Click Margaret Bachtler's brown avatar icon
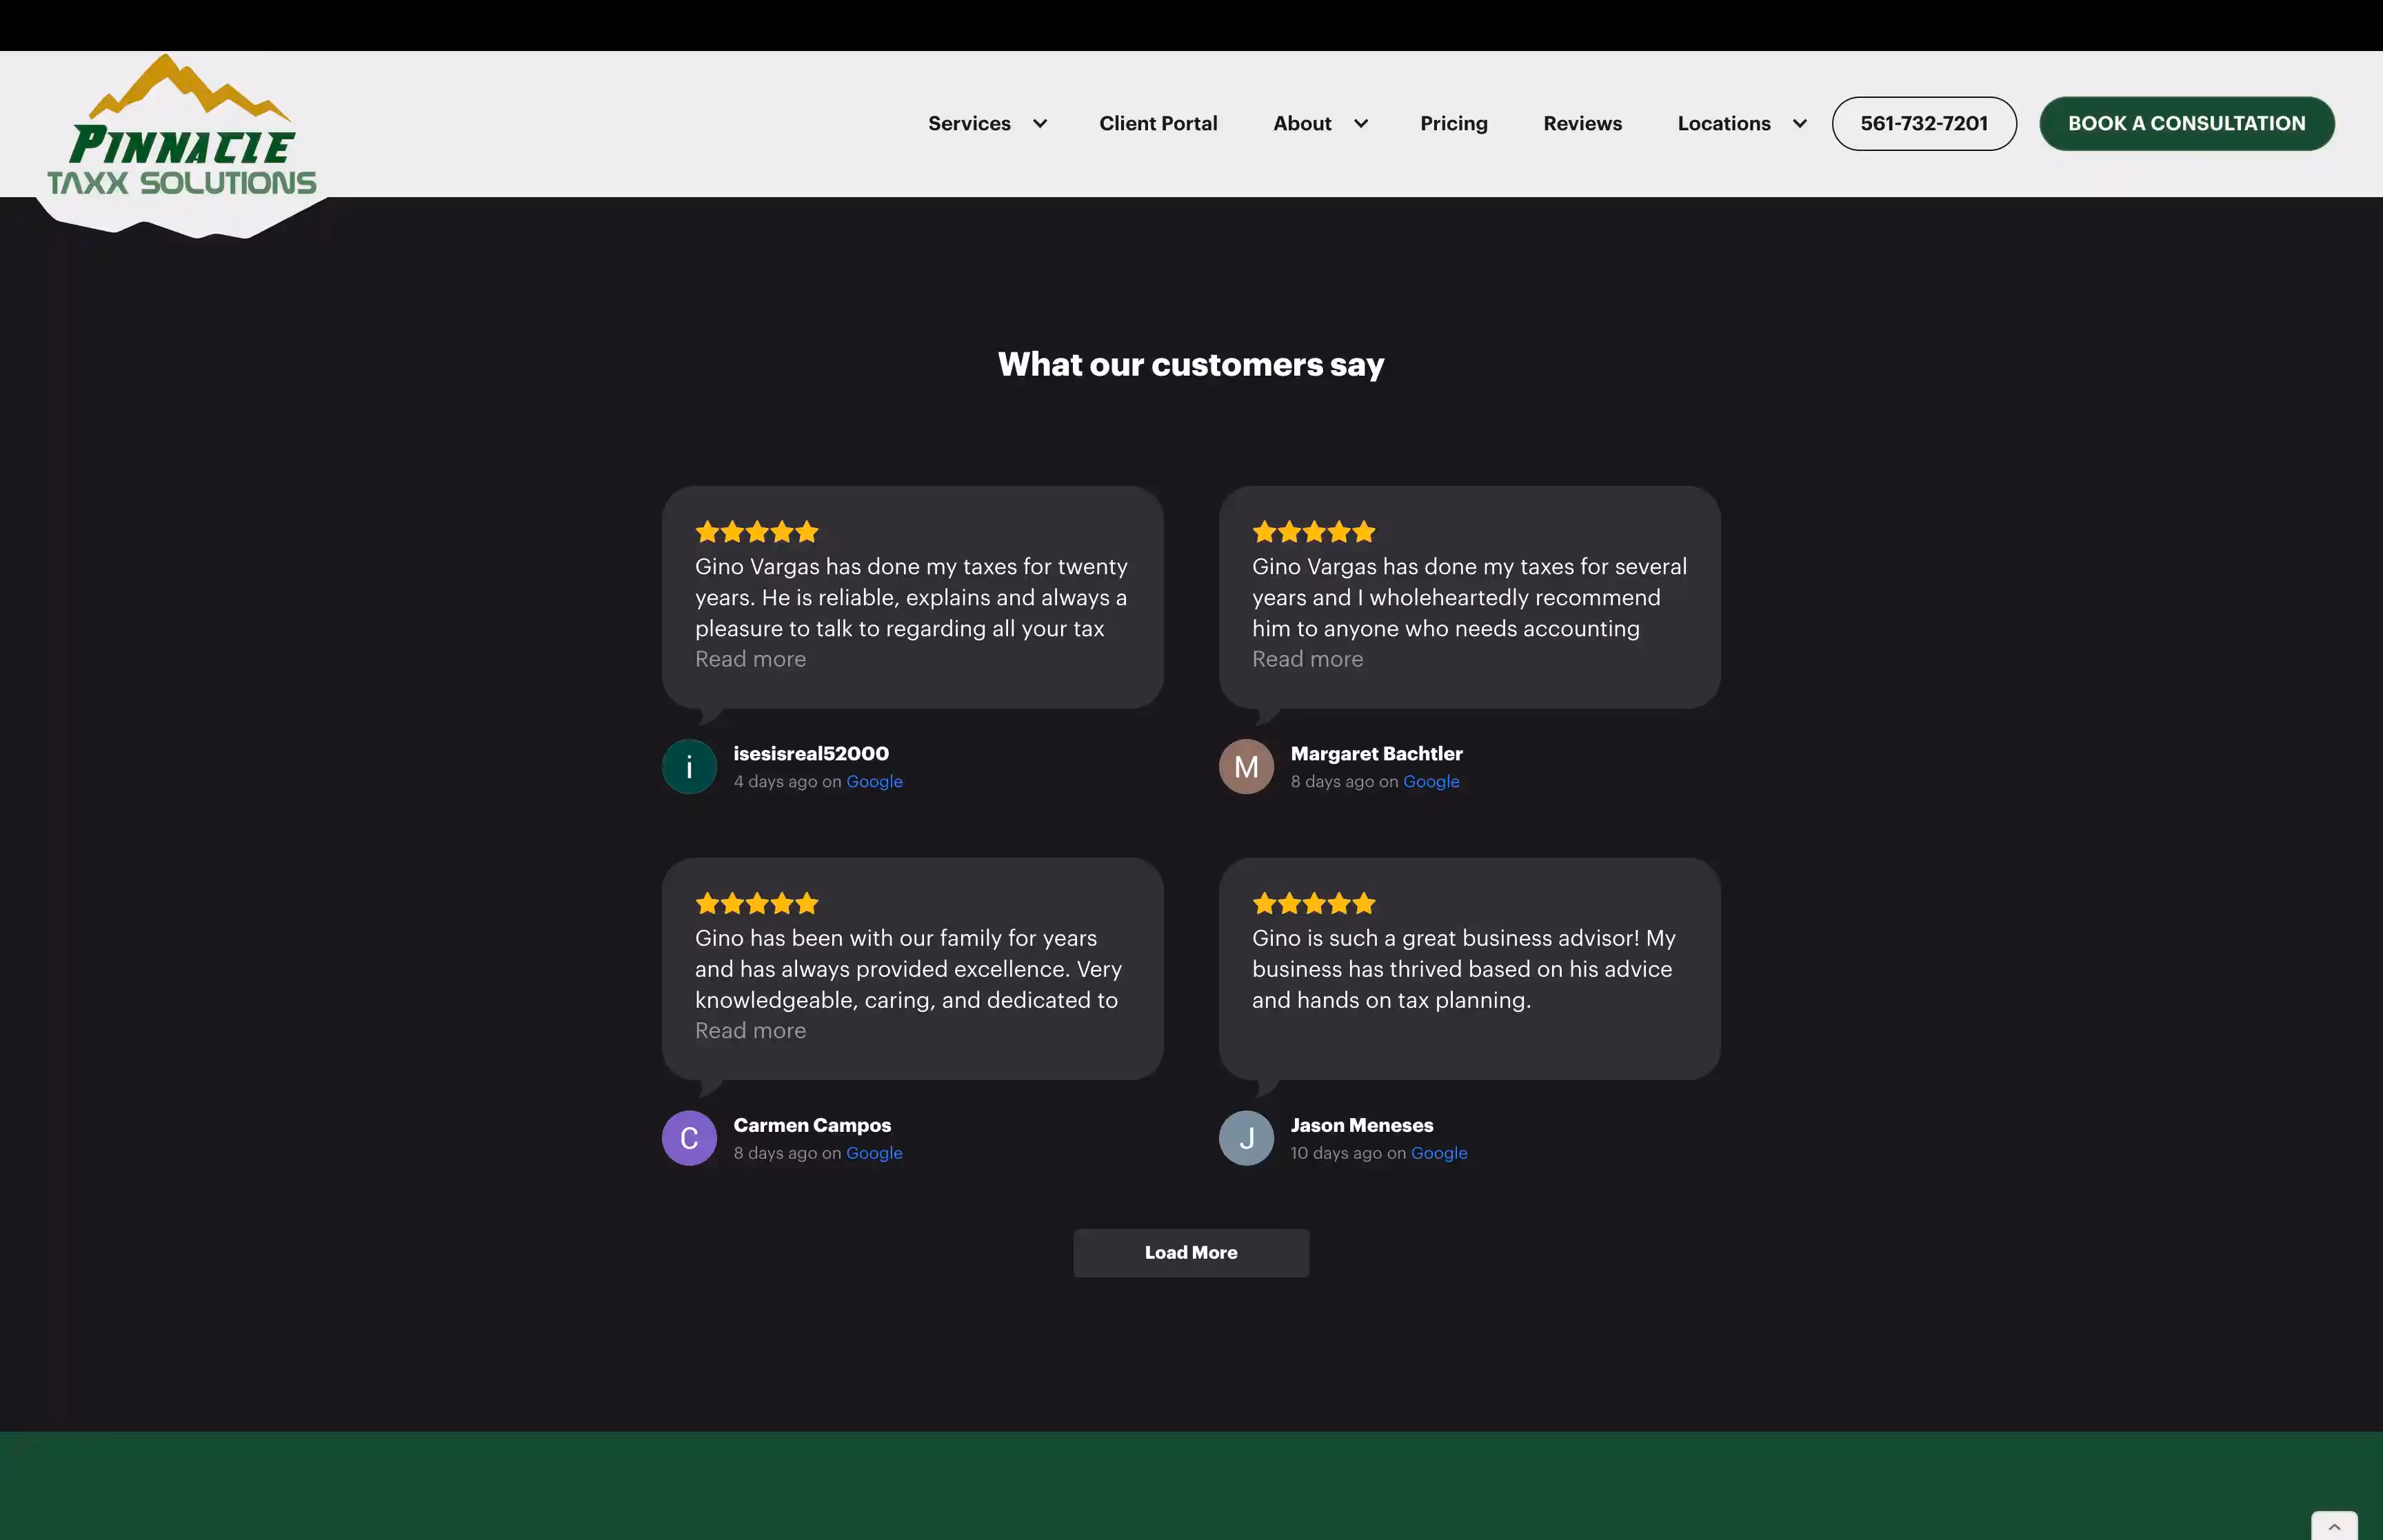This screenshot has height=1540, width=2383. click(x=1246, y=767)
